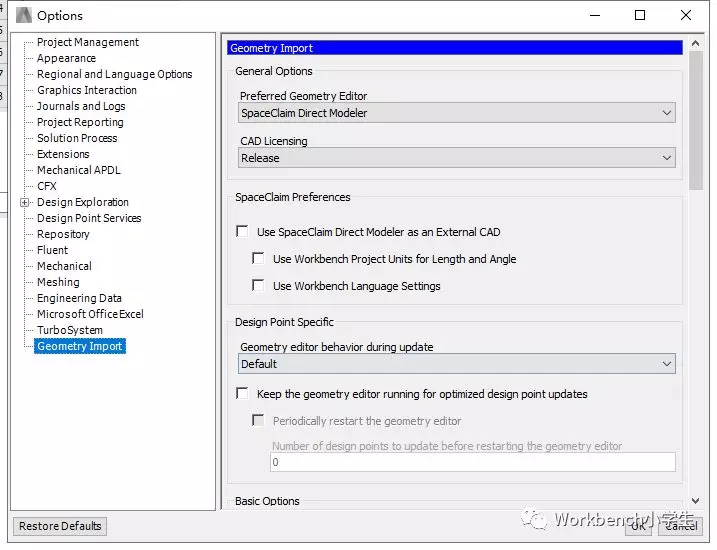Select Engineering Data item
The image size is (717, 550).
(x=79, y=298)
